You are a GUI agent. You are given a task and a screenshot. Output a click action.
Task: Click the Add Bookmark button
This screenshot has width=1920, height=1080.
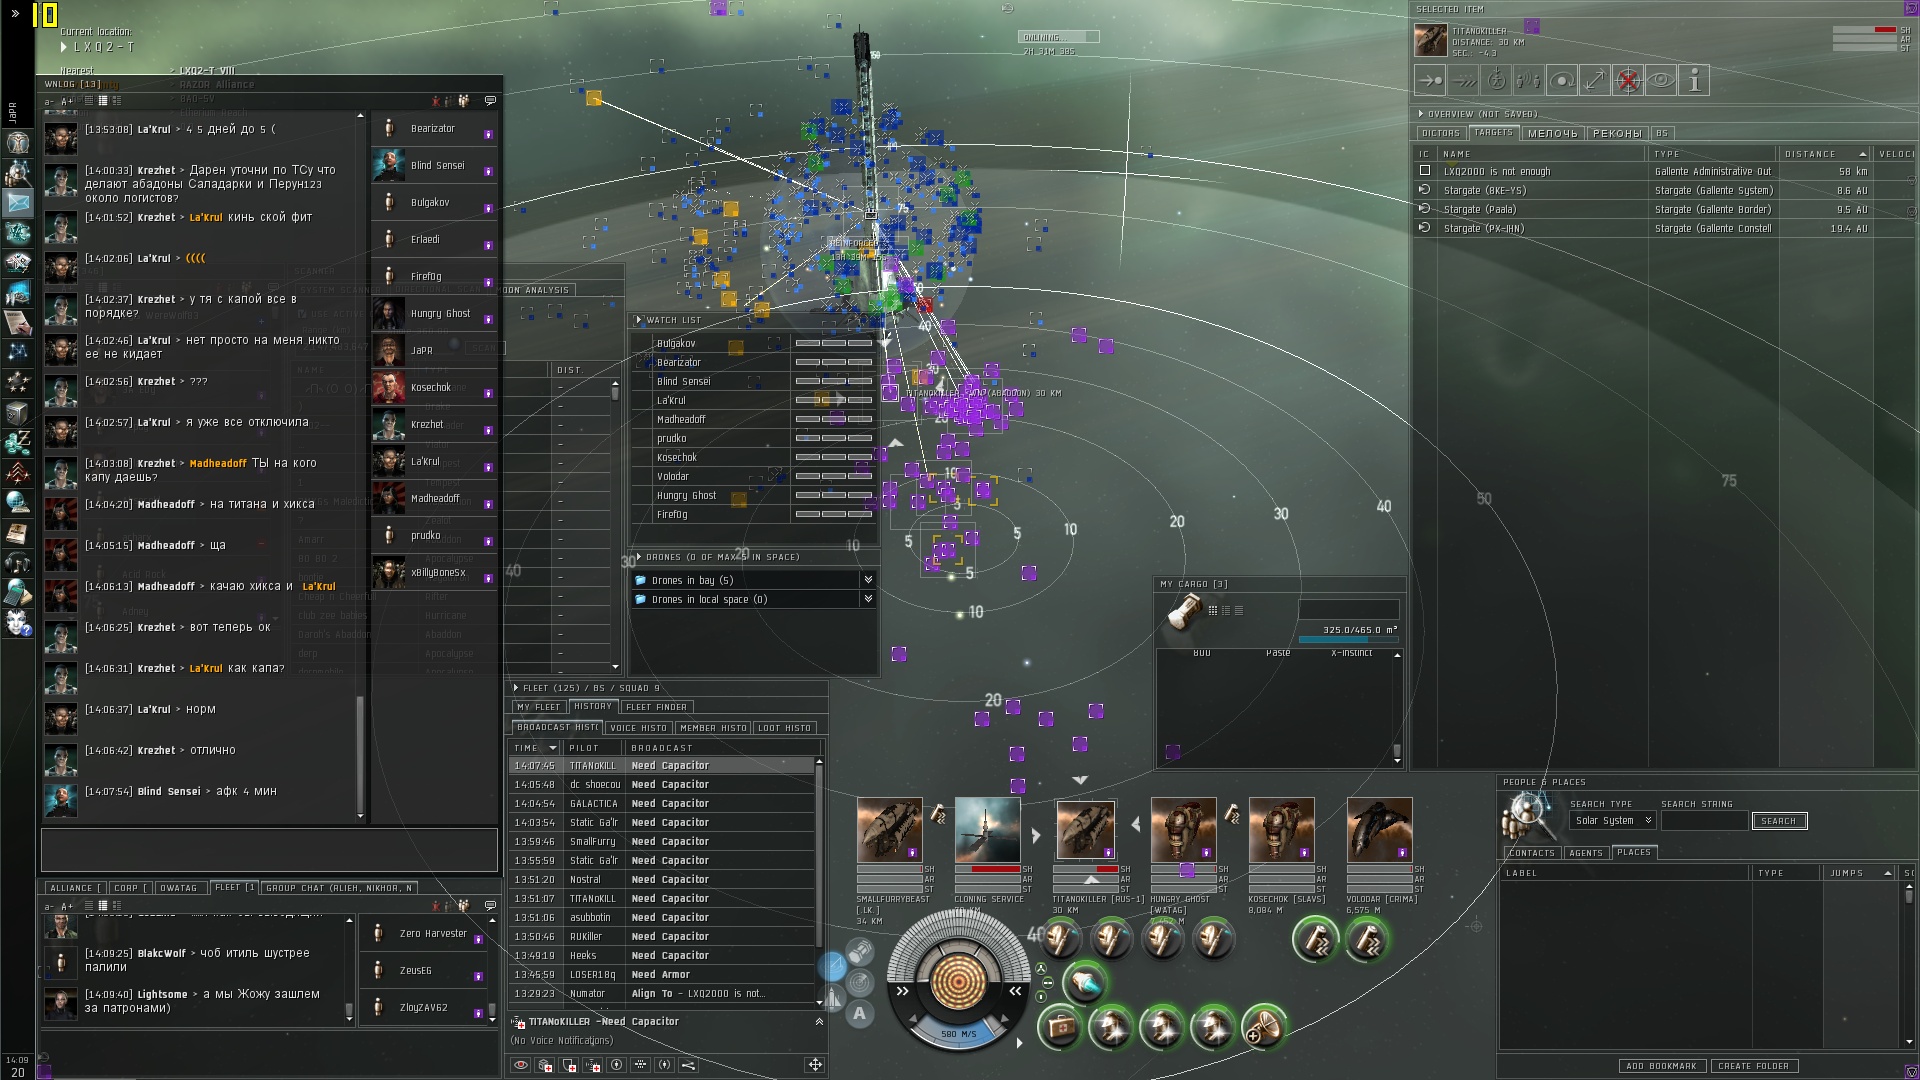pos(1661,1066)
